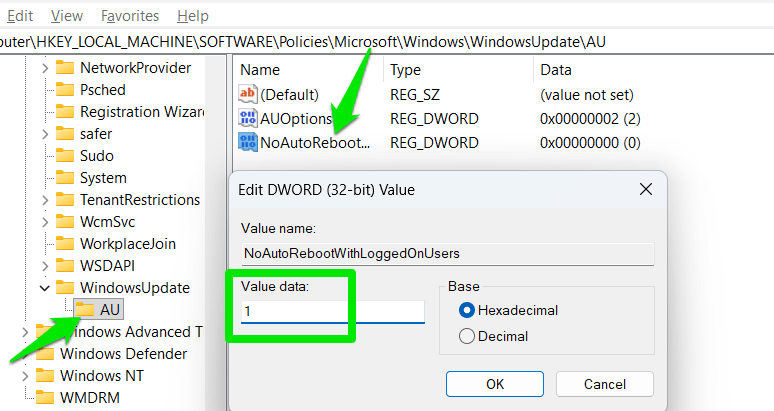This screenshot has width=774, height=411.
Task: Click the AUOptions DWORD value icon
Action: coord(248,118)
